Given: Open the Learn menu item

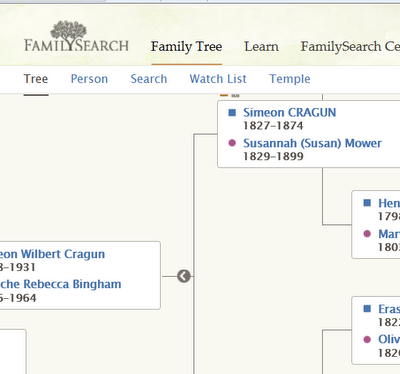Looking at the screenshot, I should click(x=261, y=47).
